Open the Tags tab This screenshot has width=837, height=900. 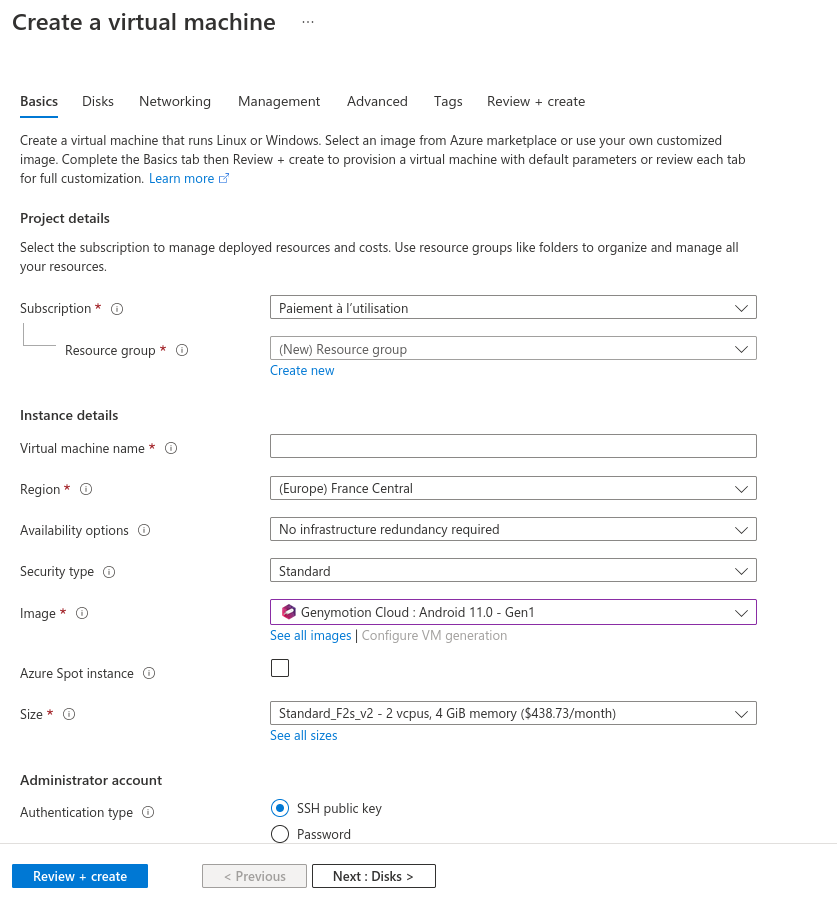[447, 101]
